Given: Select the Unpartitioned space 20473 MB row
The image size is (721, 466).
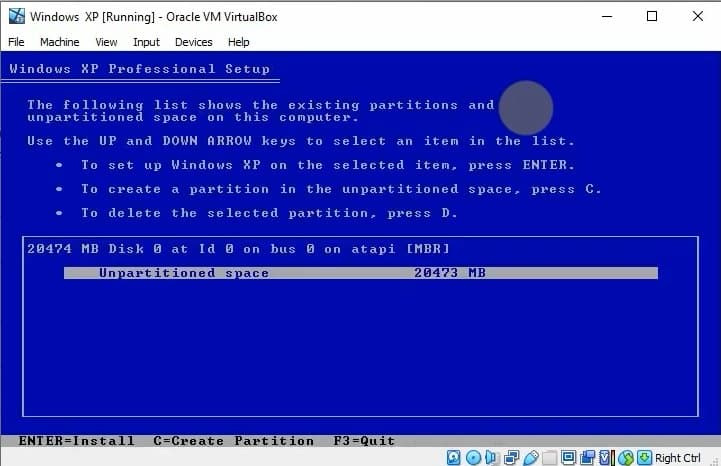Looking at the screenshot, I should (361, 273).
